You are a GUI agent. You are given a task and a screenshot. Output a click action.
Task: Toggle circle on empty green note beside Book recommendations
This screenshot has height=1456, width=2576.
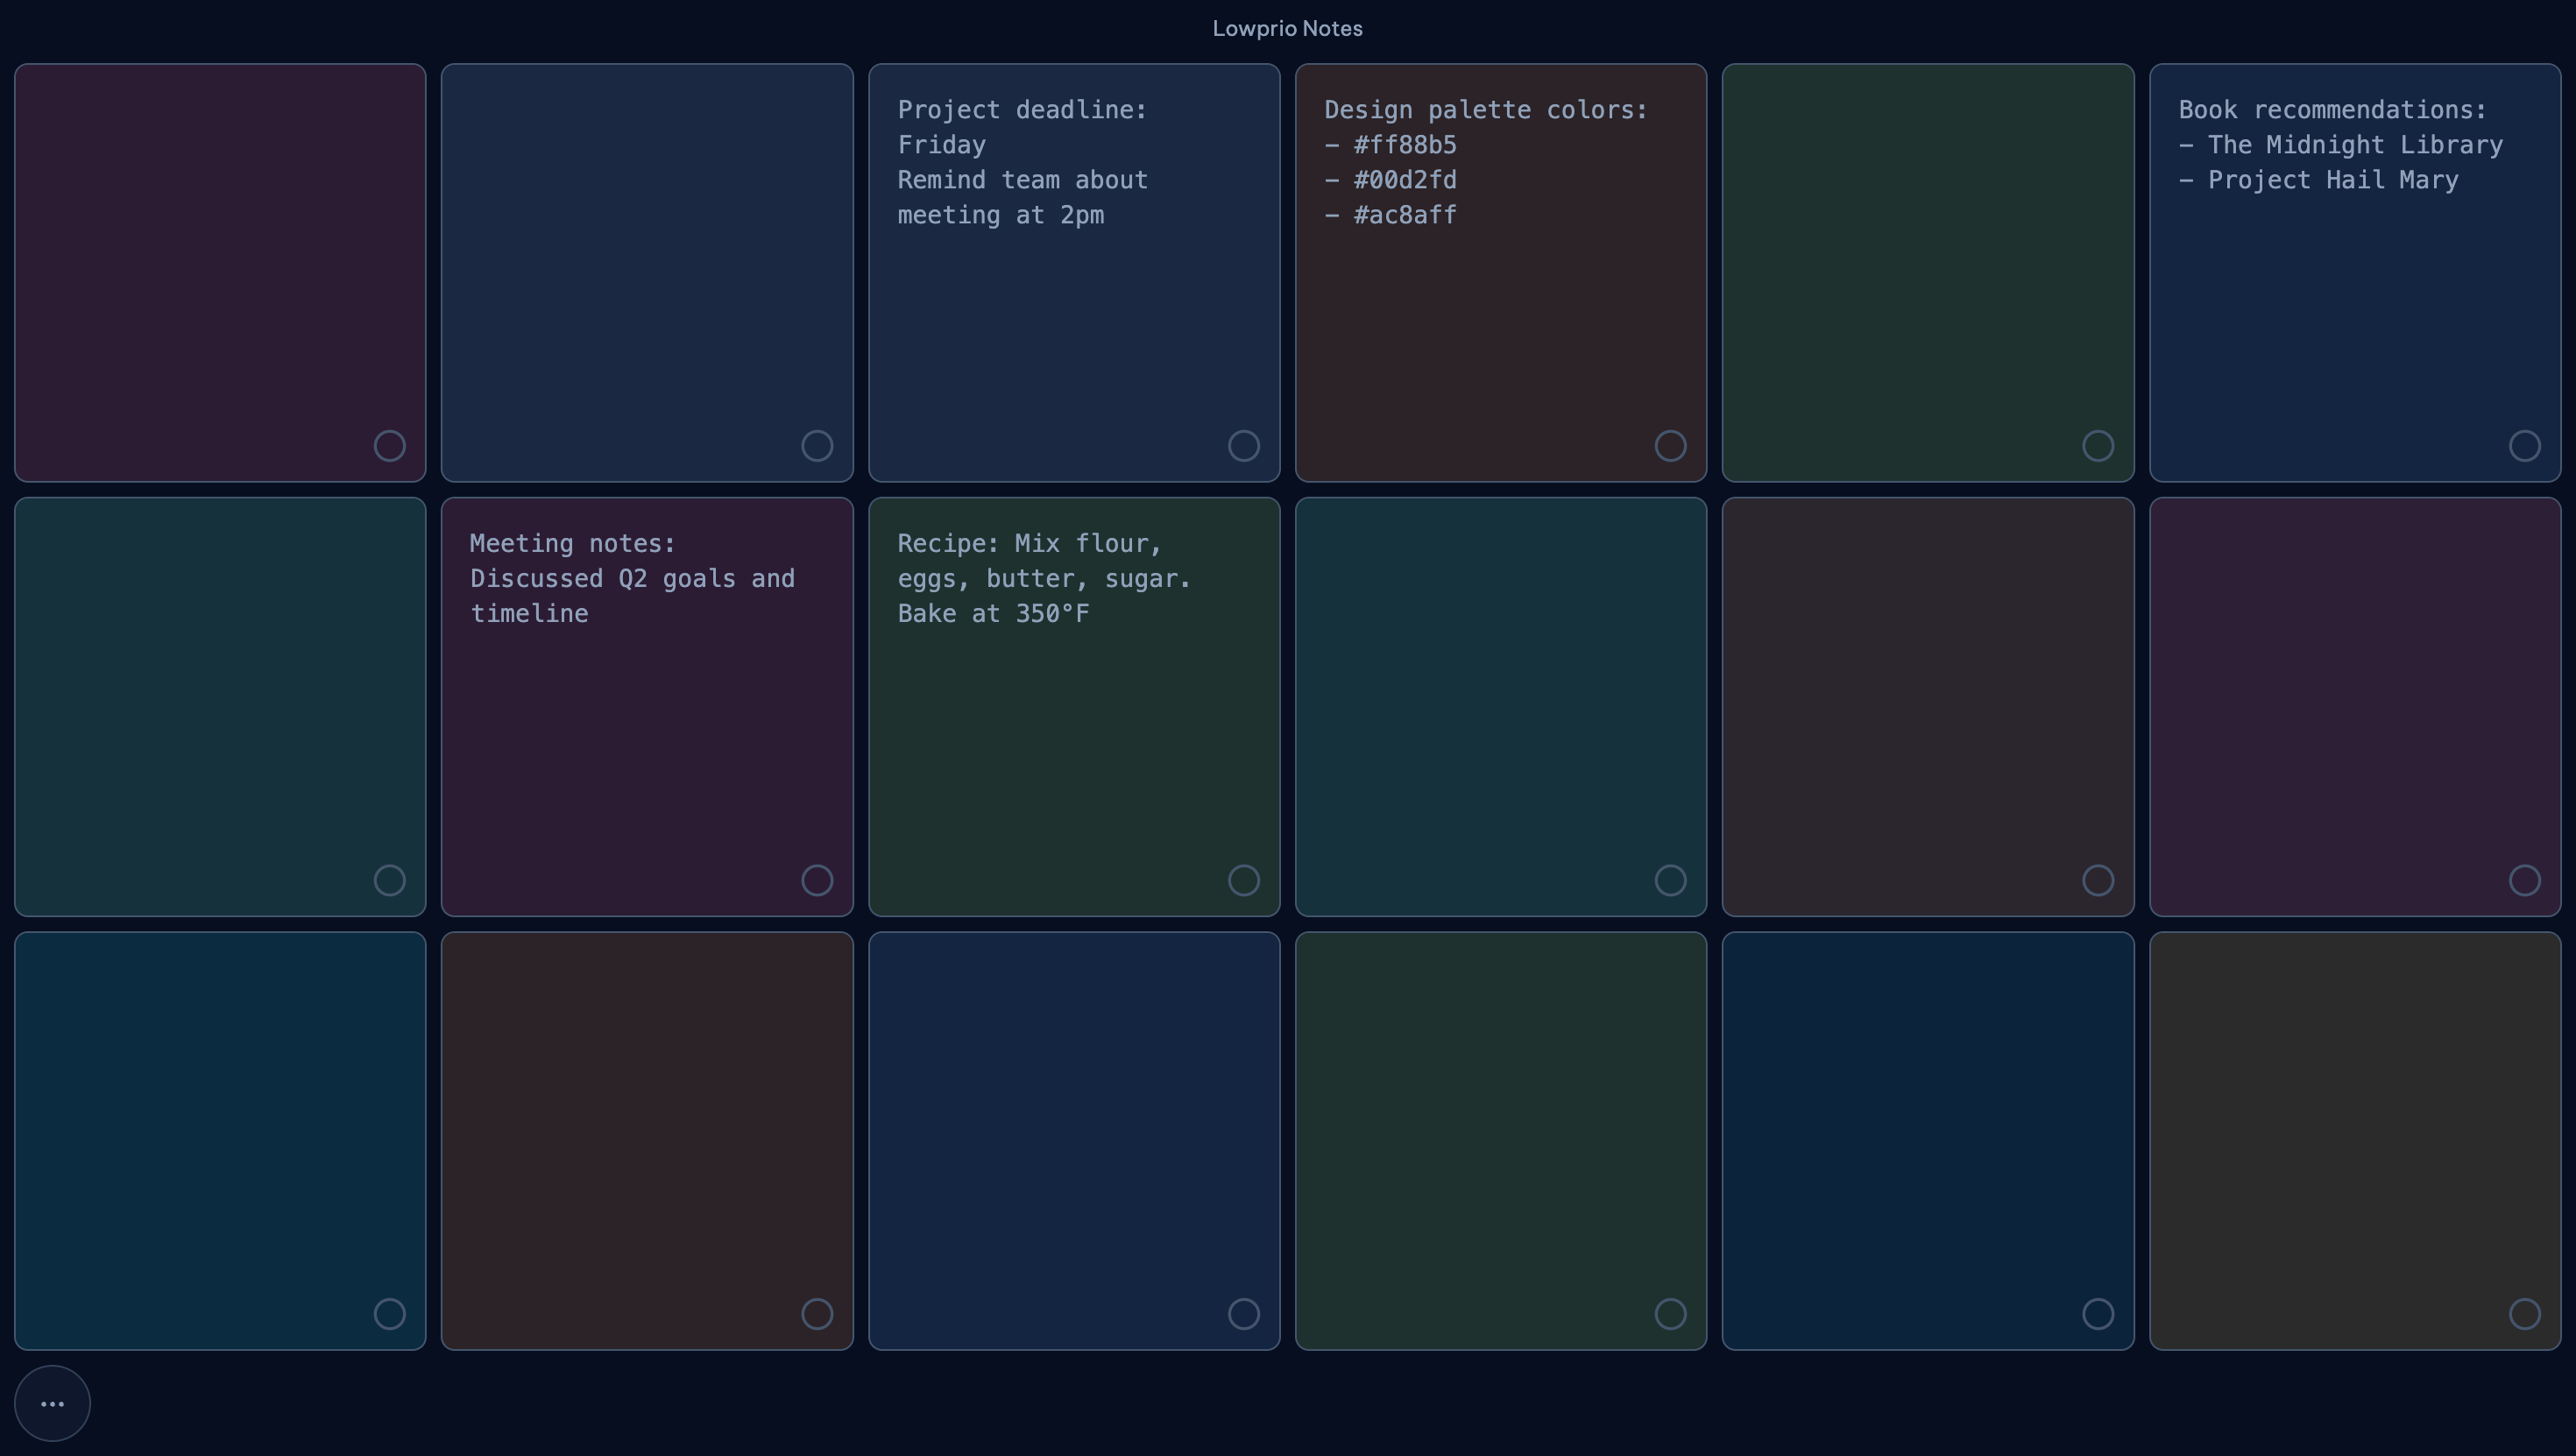click(x=2098, y=445)
